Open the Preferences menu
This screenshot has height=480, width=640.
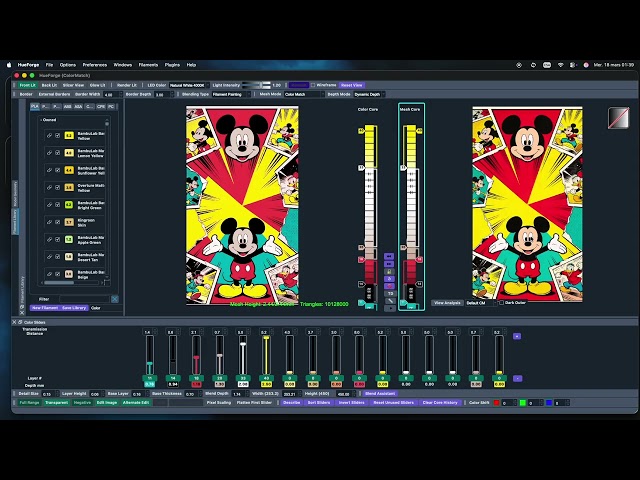pyautogui.click(x=95, y=65)
